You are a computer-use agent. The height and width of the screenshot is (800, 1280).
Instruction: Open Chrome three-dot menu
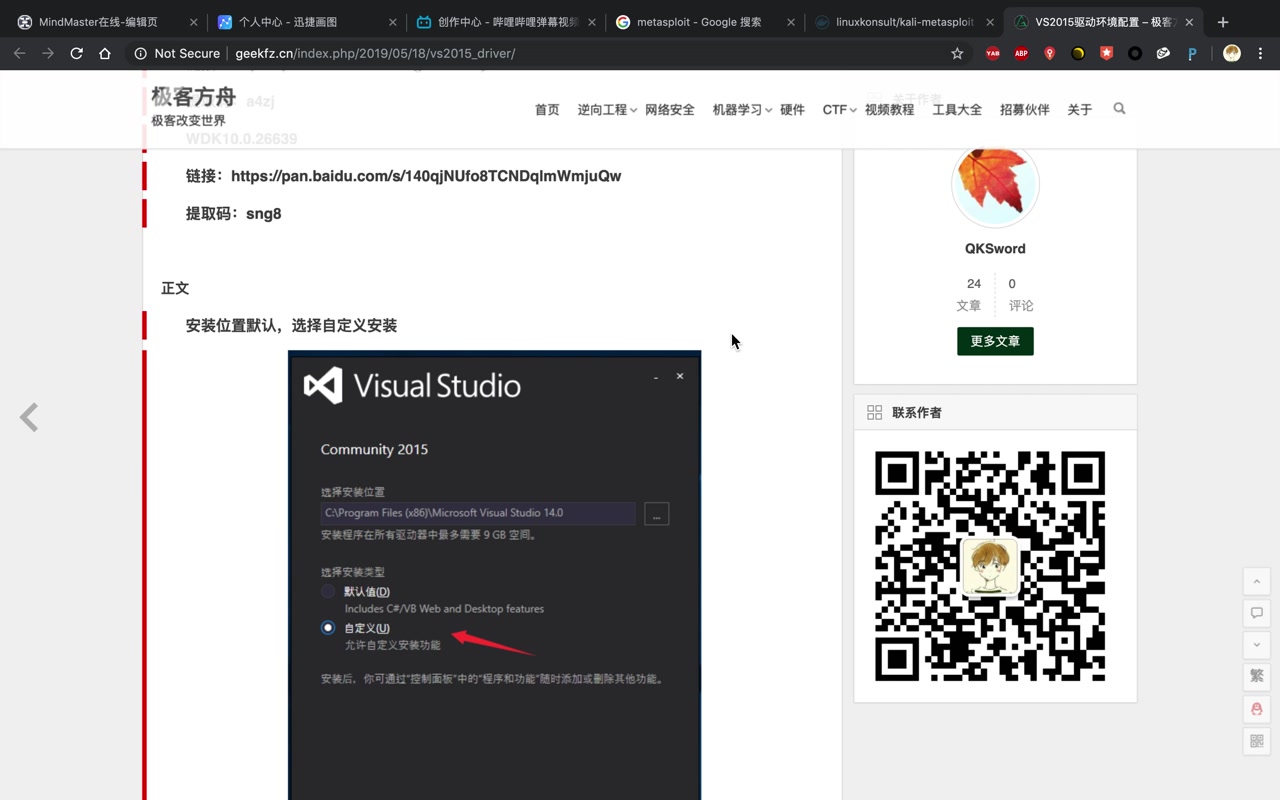point(1260,54)
